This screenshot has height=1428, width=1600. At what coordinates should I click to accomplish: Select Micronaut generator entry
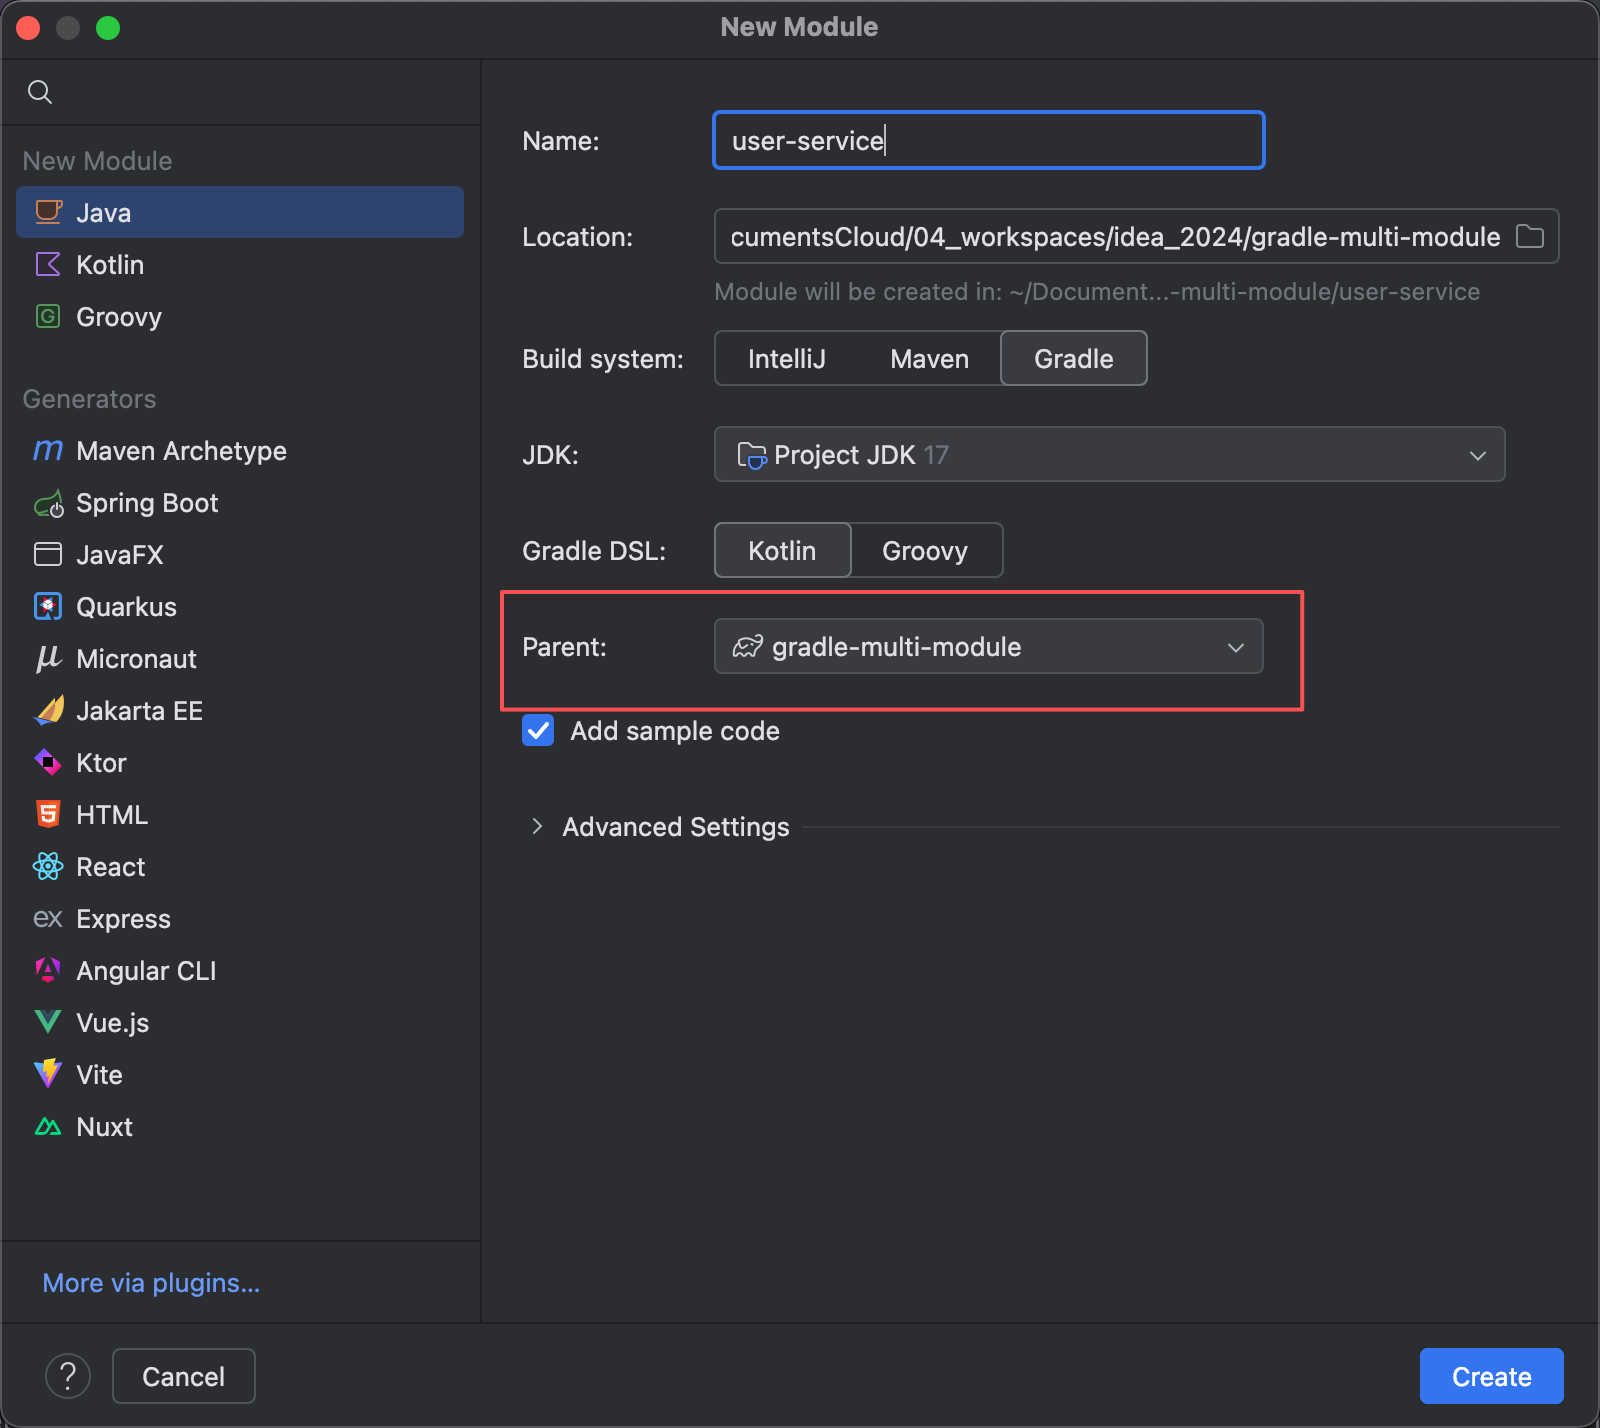pos(240,658)
